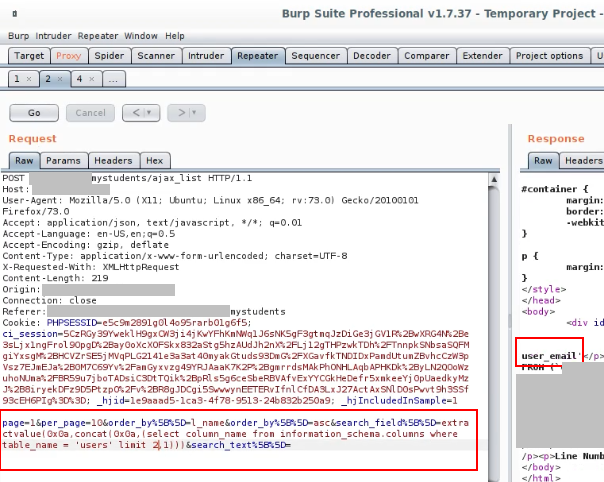604x482 pixels.
Task: Switch to the Spider tab
Action: 109,56
